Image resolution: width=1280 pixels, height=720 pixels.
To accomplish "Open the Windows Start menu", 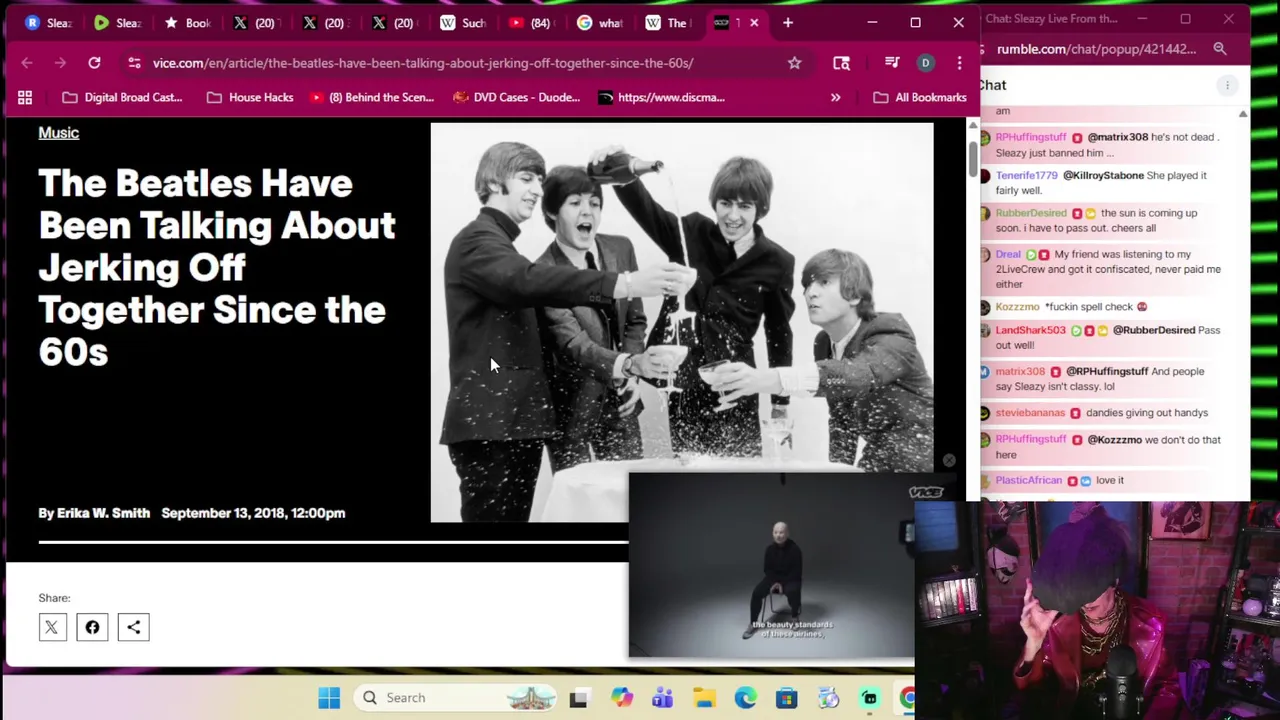I will (329, 698).
